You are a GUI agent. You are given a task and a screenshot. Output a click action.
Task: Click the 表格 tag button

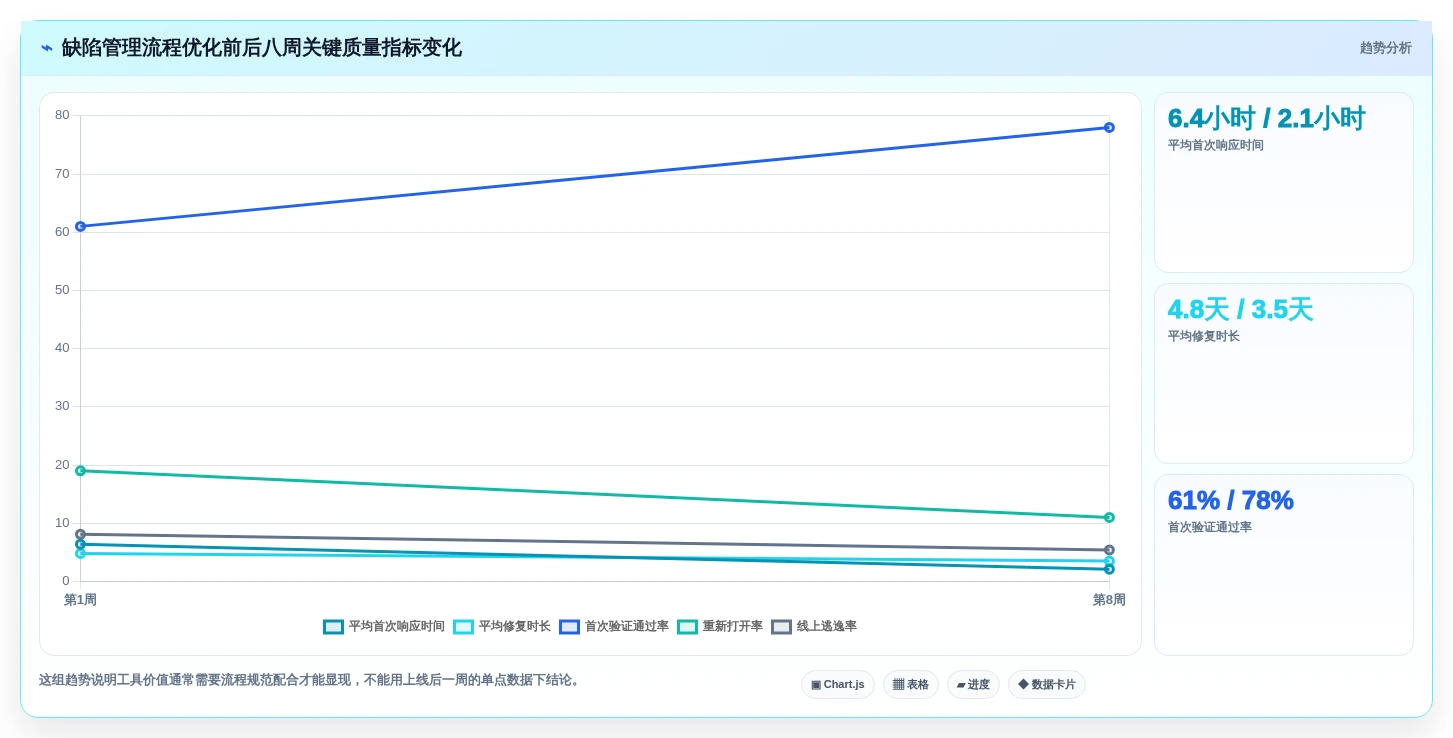click(x=911, y=685)
